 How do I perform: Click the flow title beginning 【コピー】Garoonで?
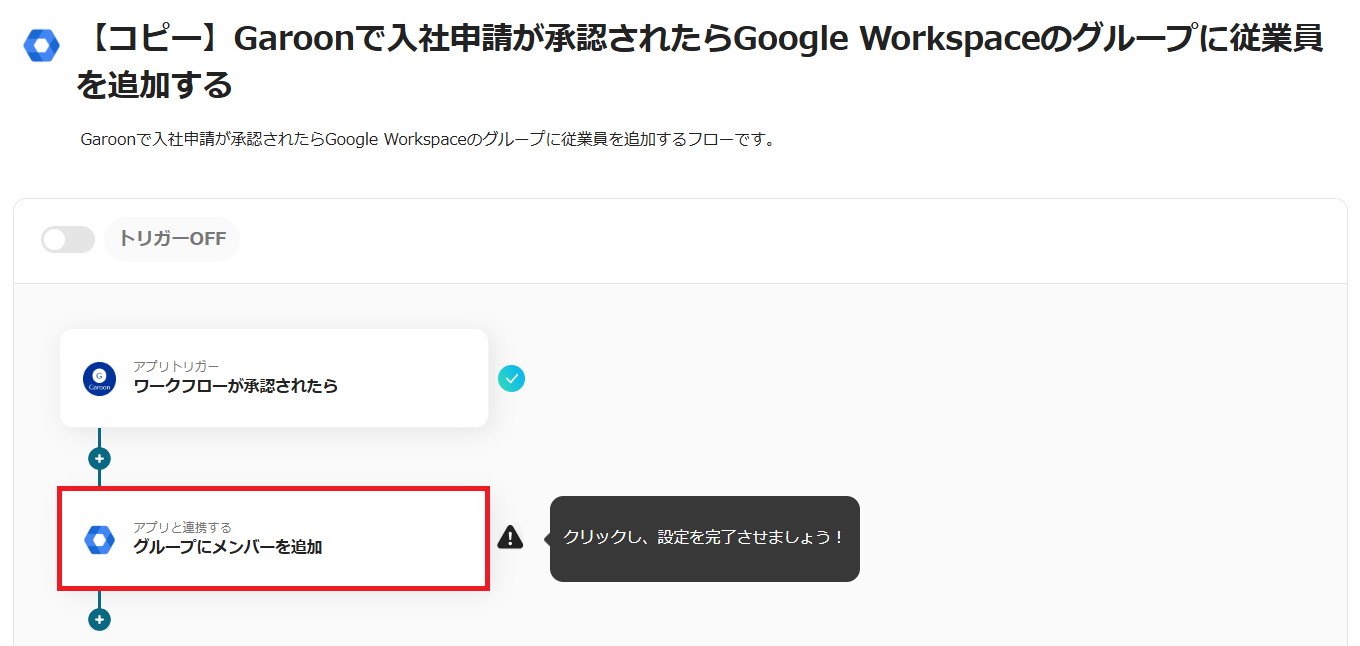[x=700, y=62]
